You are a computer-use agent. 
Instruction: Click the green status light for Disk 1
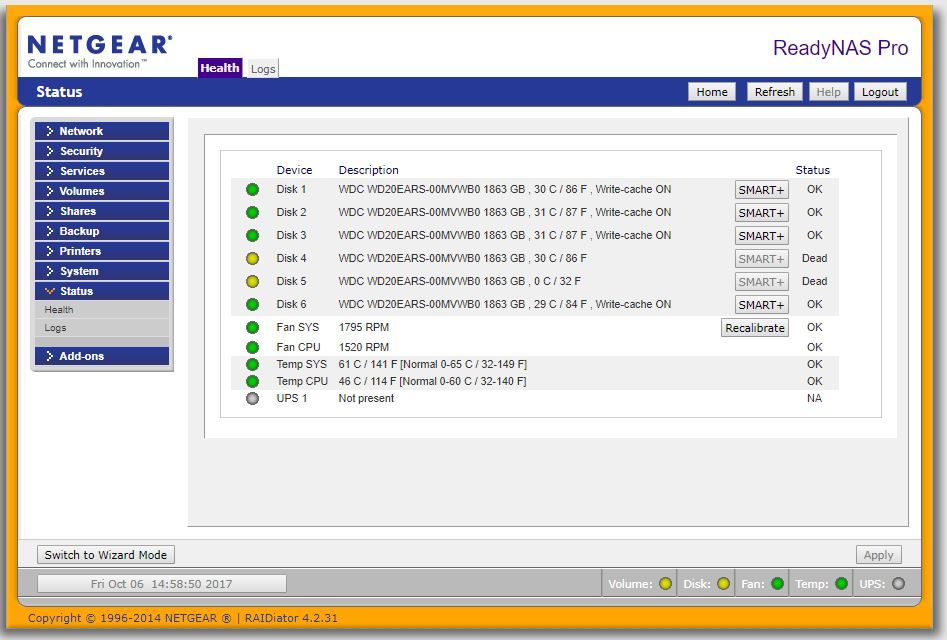pyautogui.click(x=252, y=190)
